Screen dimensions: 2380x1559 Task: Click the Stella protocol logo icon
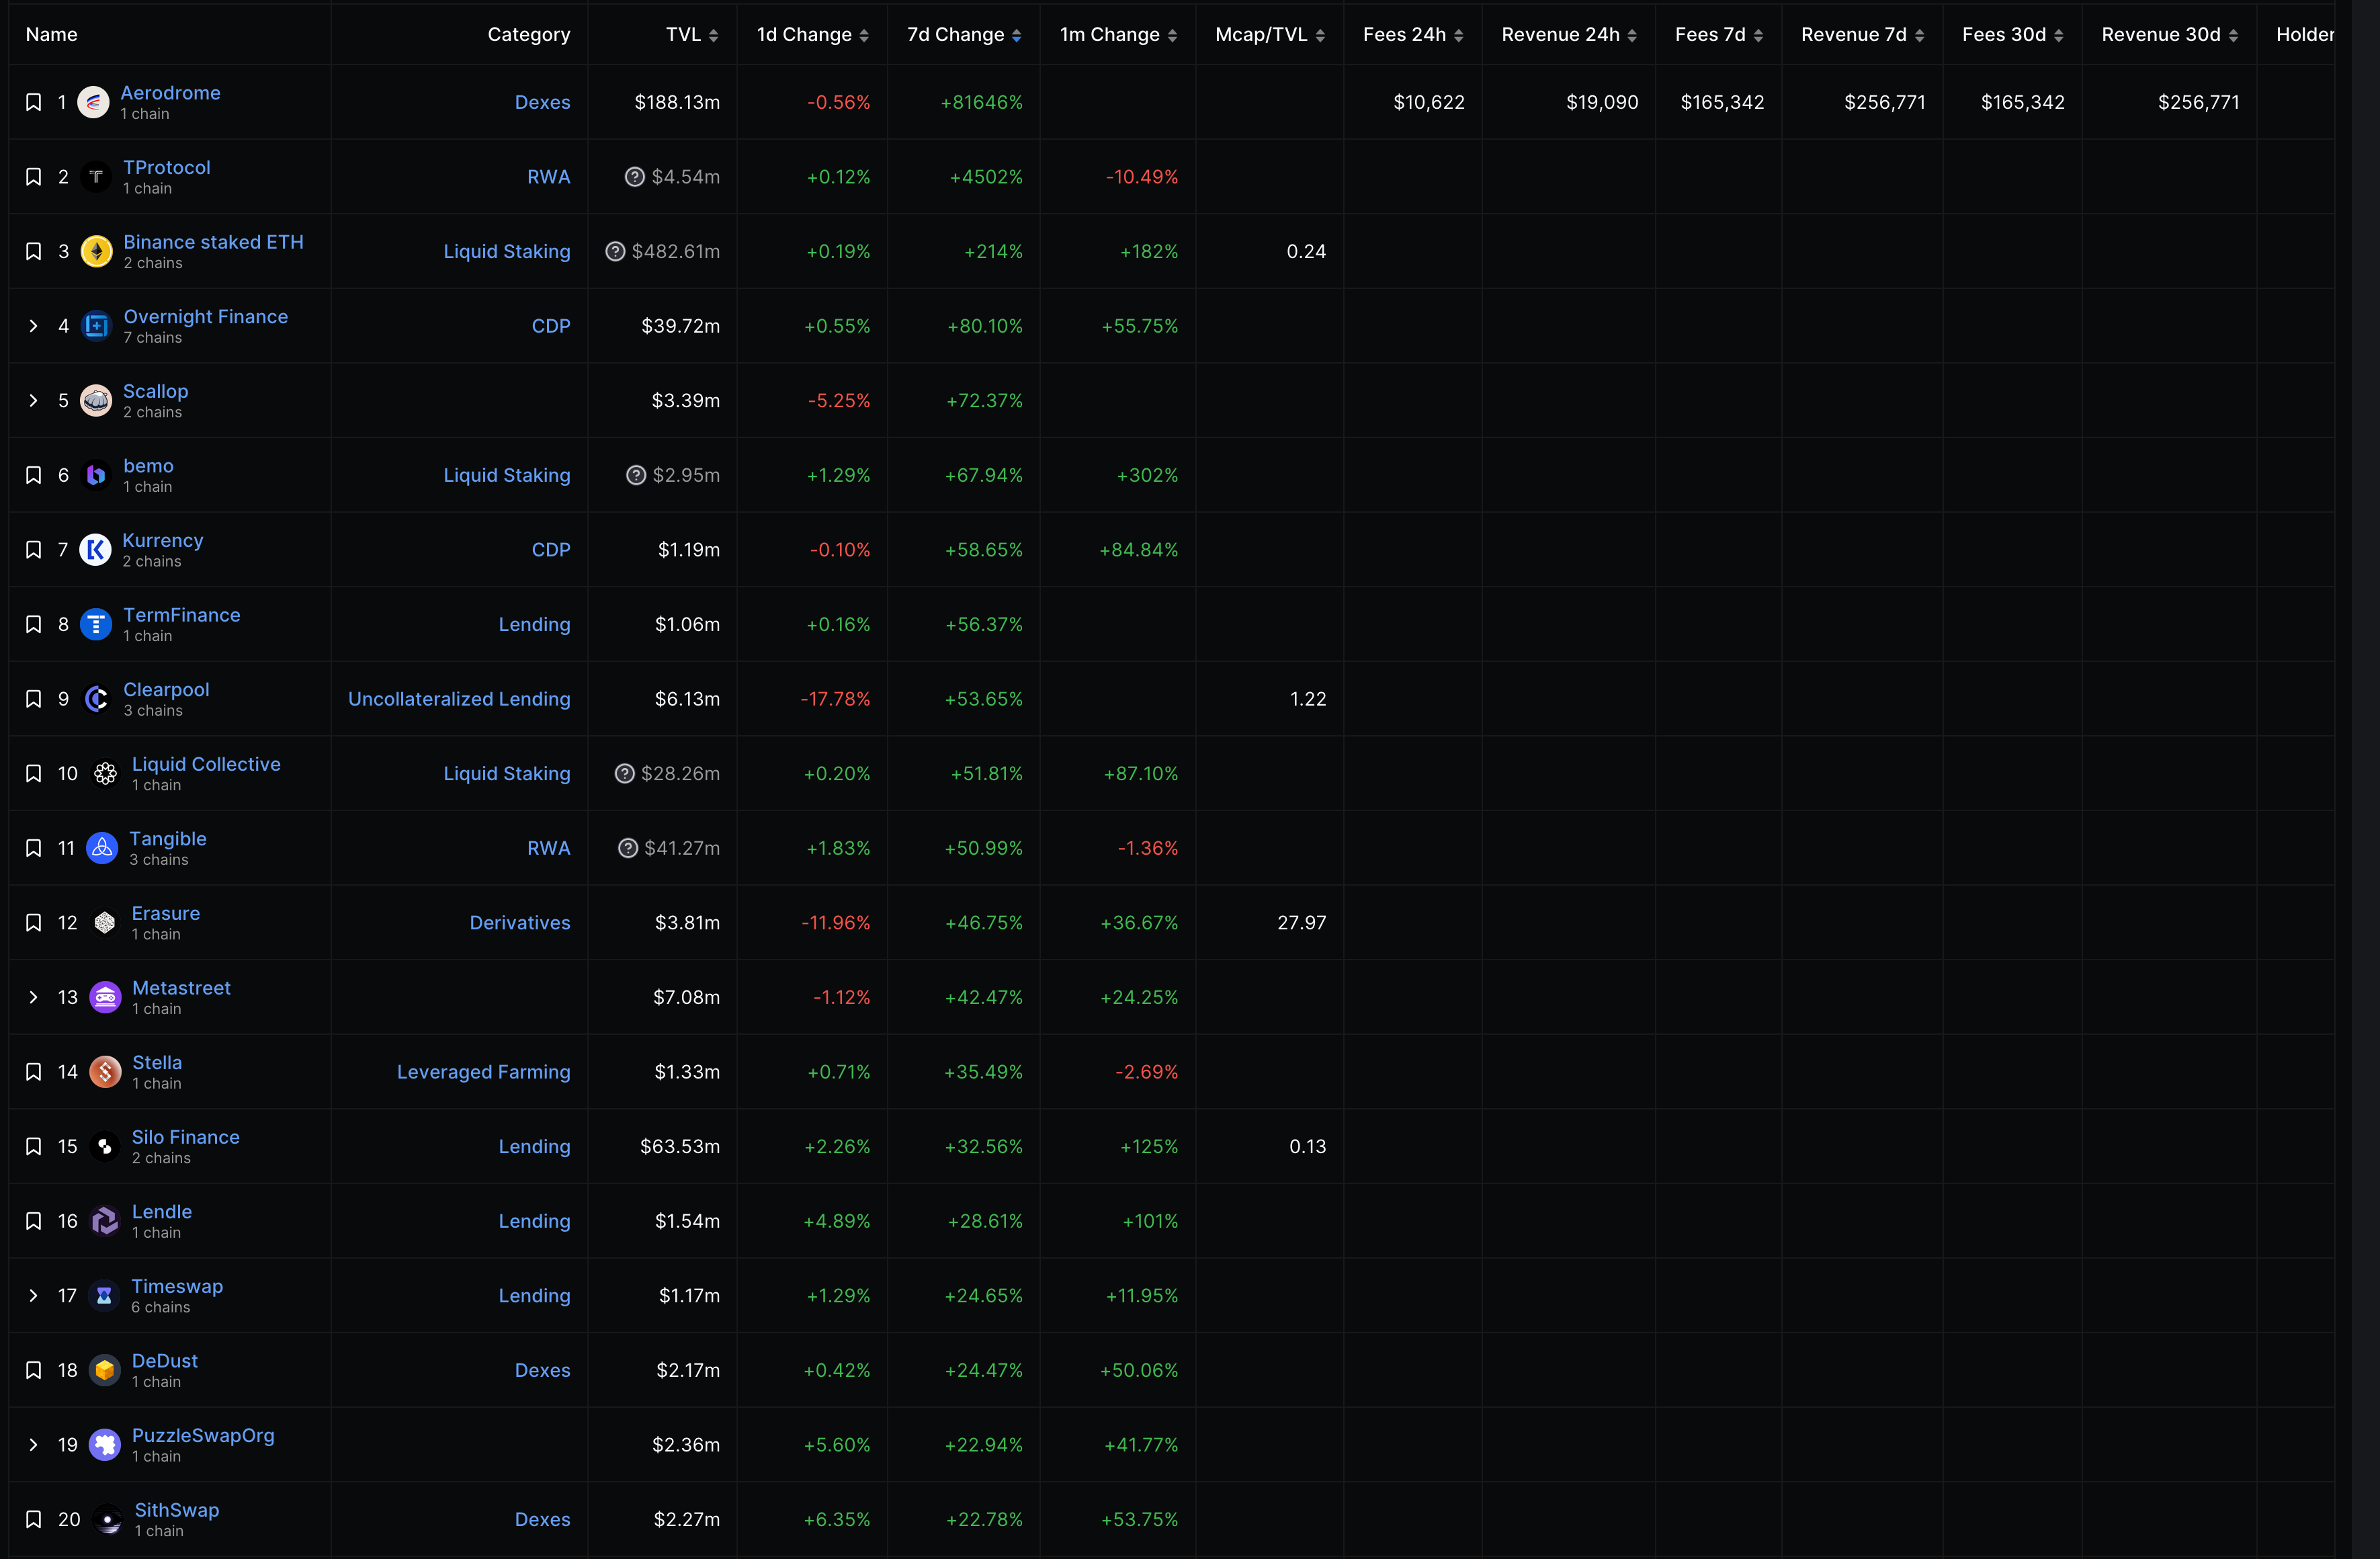pyautogui.click(x=105, y=1072)
